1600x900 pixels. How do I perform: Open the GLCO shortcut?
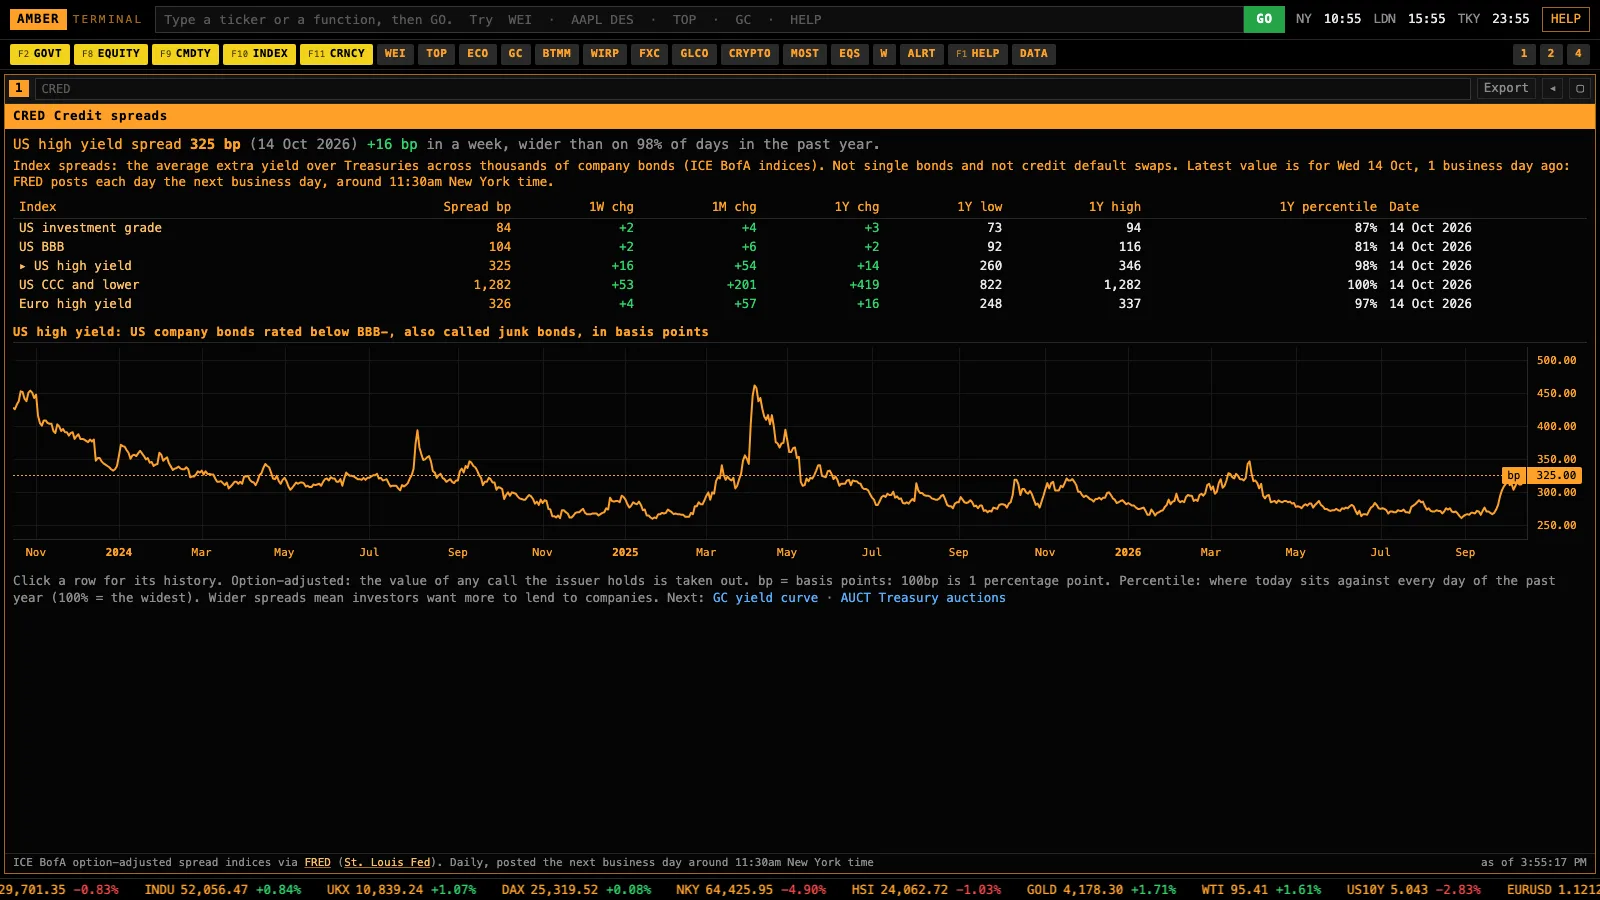point(695,54)
